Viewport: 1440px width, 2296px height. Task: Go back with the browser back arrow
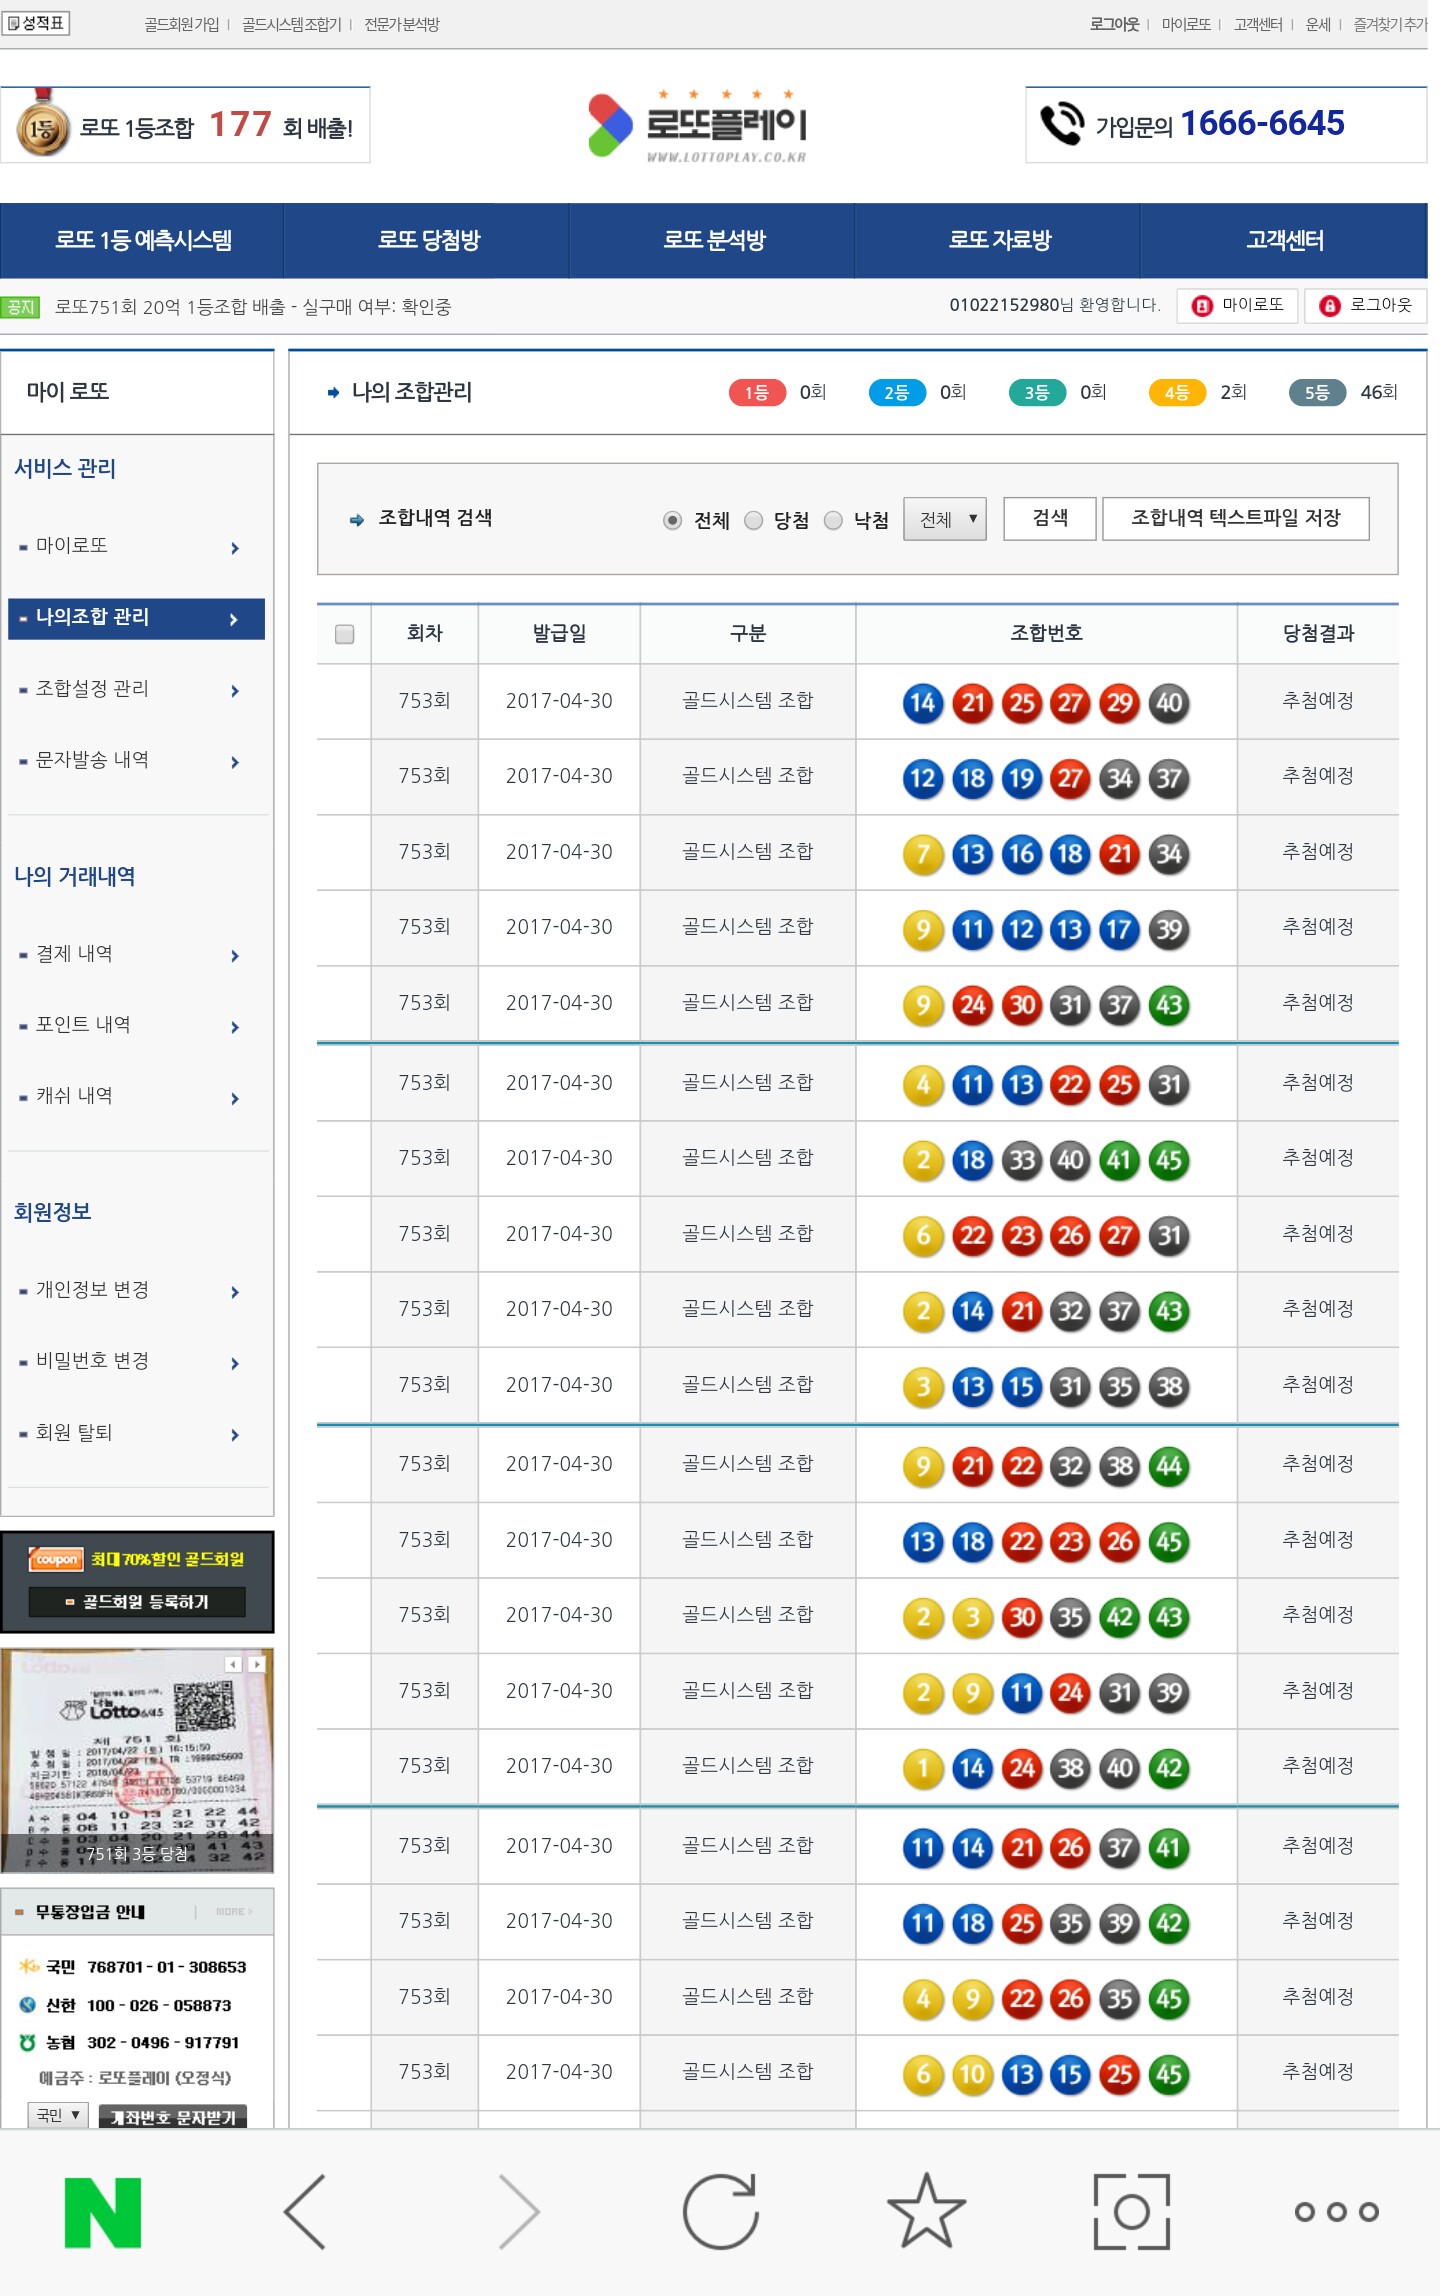click(306, 2212)
